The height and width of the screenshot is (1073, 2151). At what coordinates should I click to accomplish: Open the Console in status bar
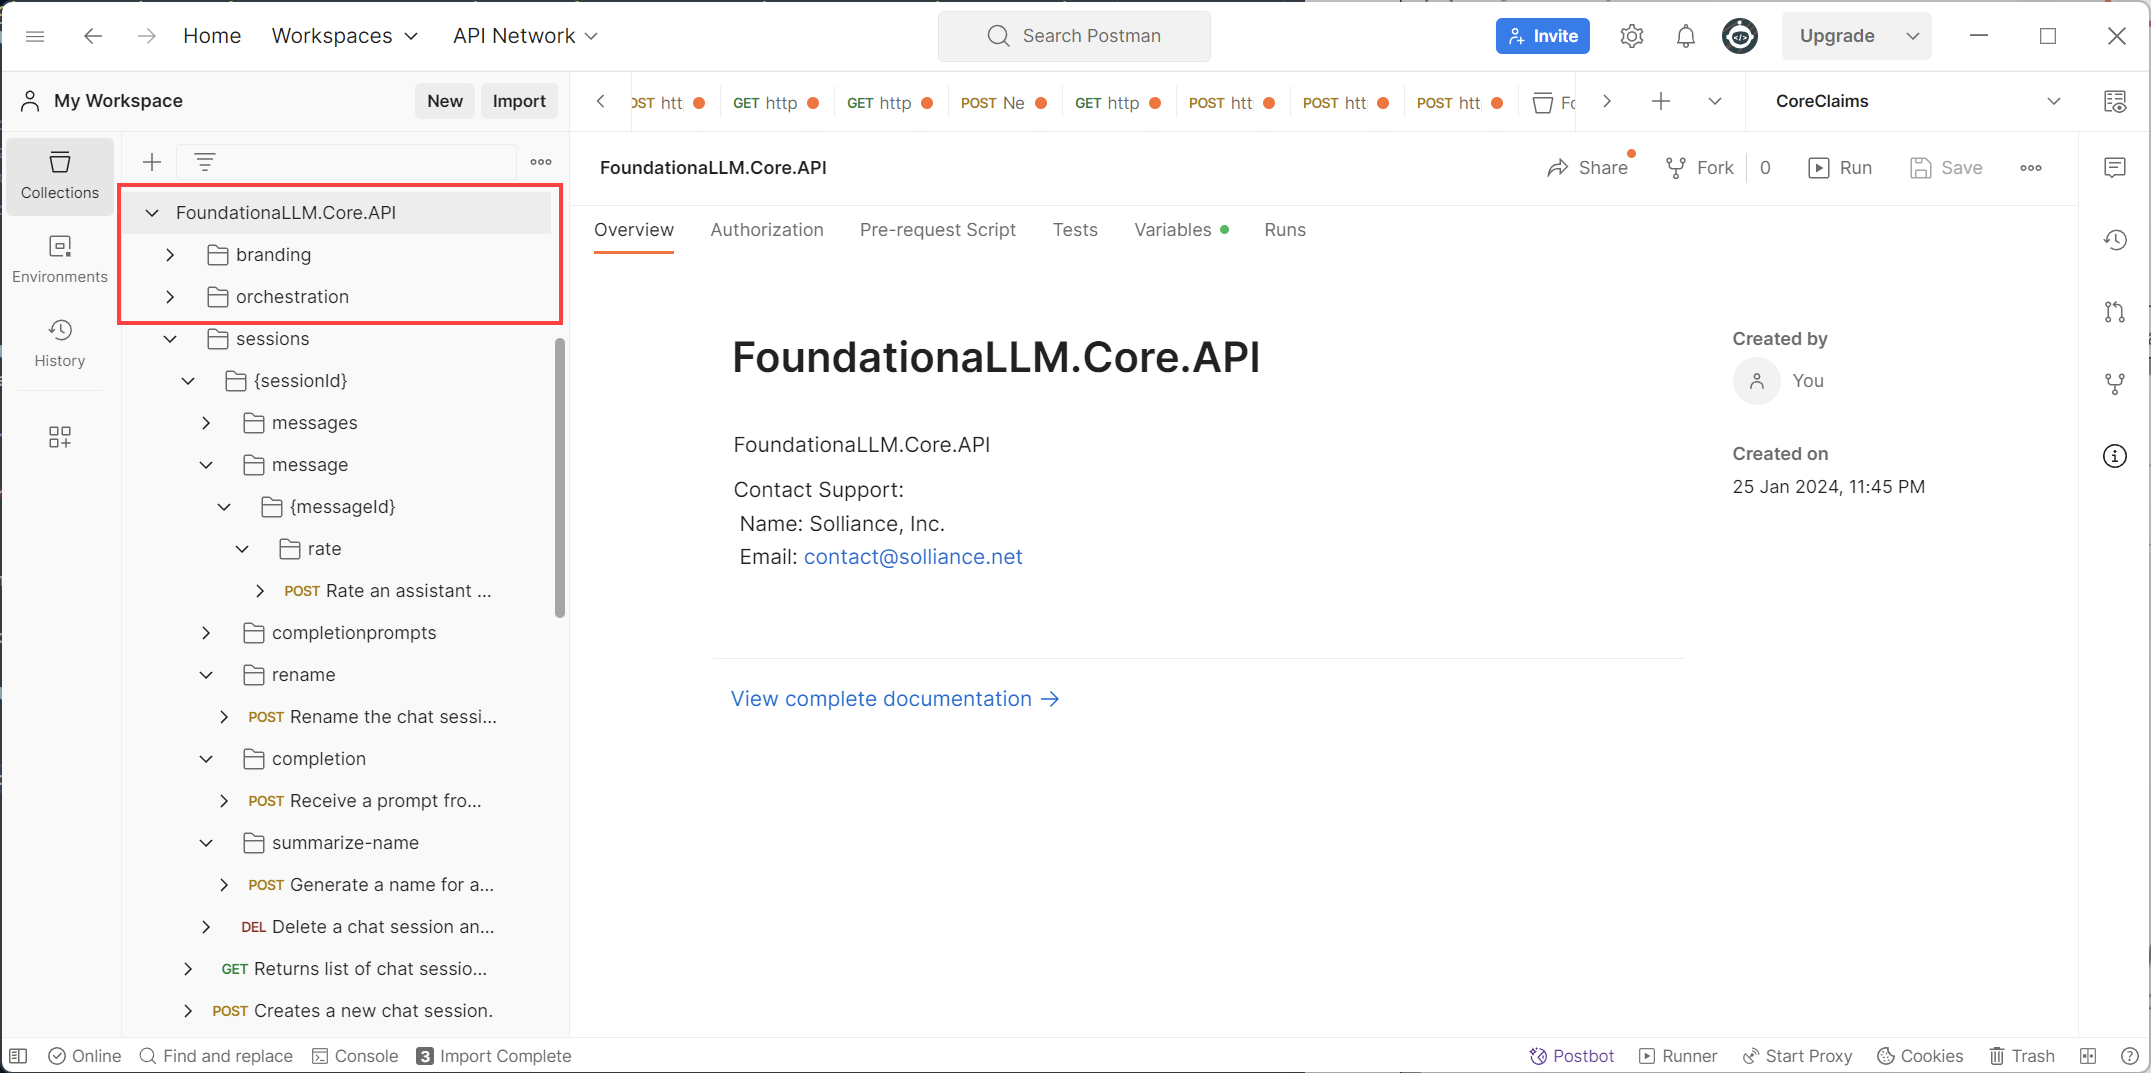[355, 1056]
